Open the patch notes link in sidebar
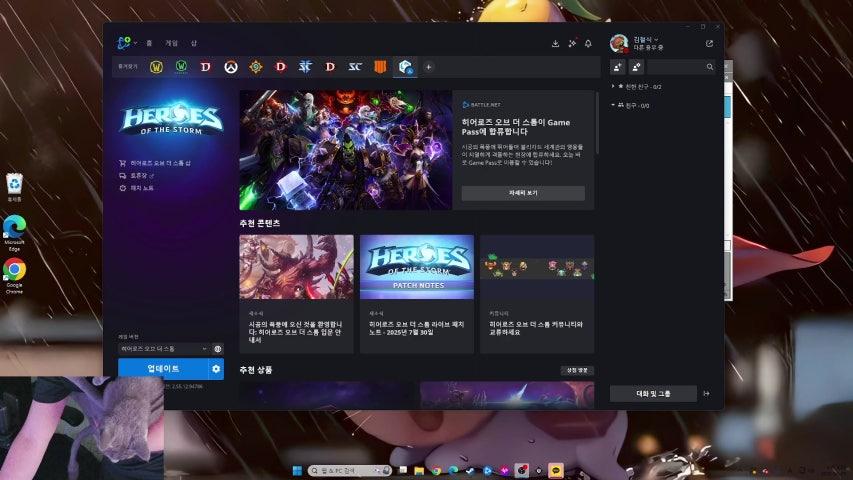Screen dimensions: 853x480 tap(137, 188)
